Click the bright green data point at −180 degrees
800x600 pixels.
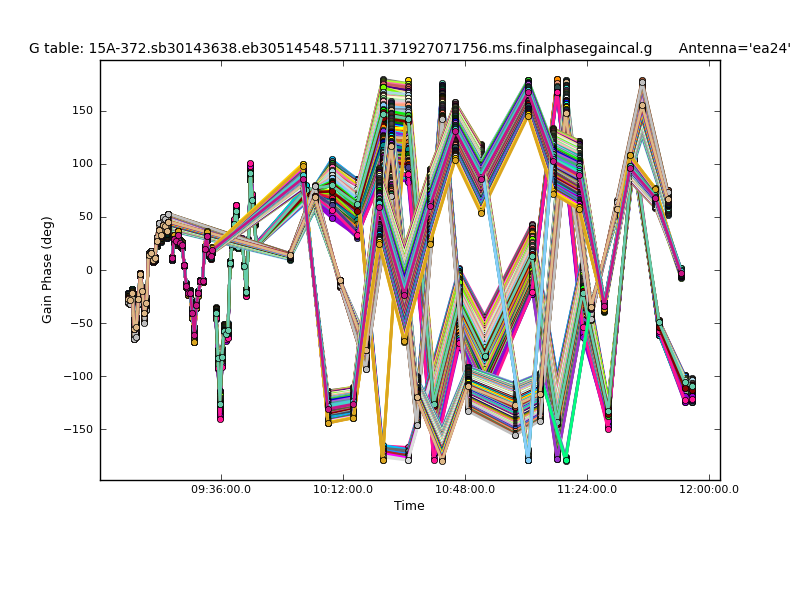[566, 459]
